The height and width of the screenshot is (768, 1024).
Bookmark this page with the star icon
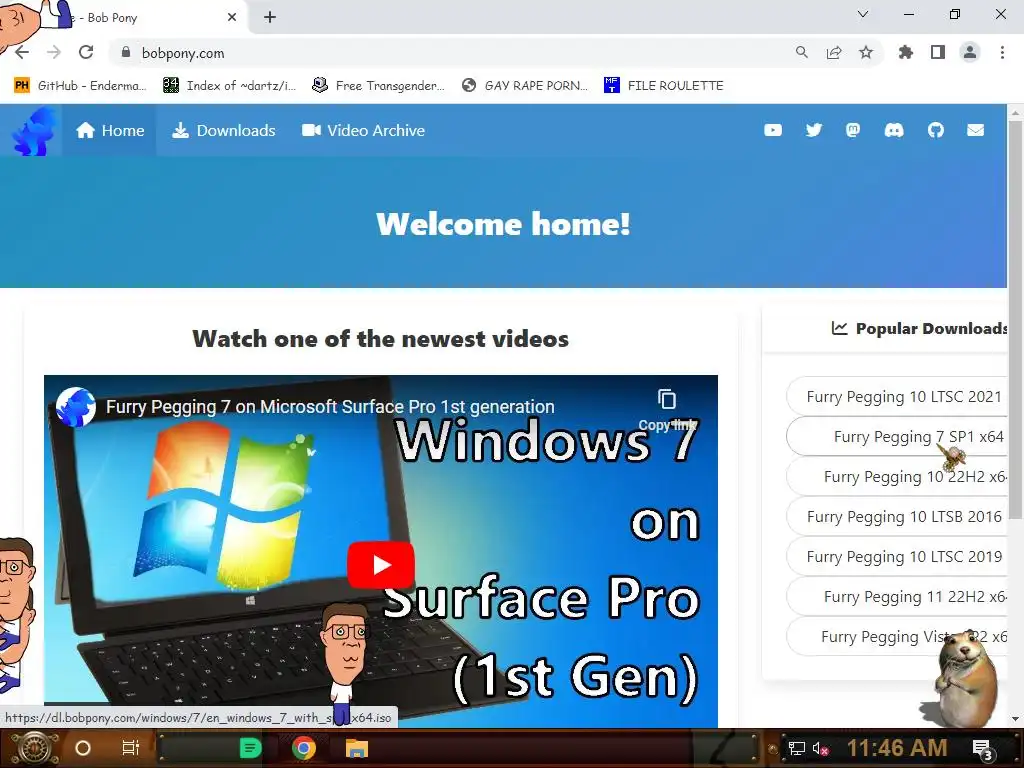[x=866, y=52]
